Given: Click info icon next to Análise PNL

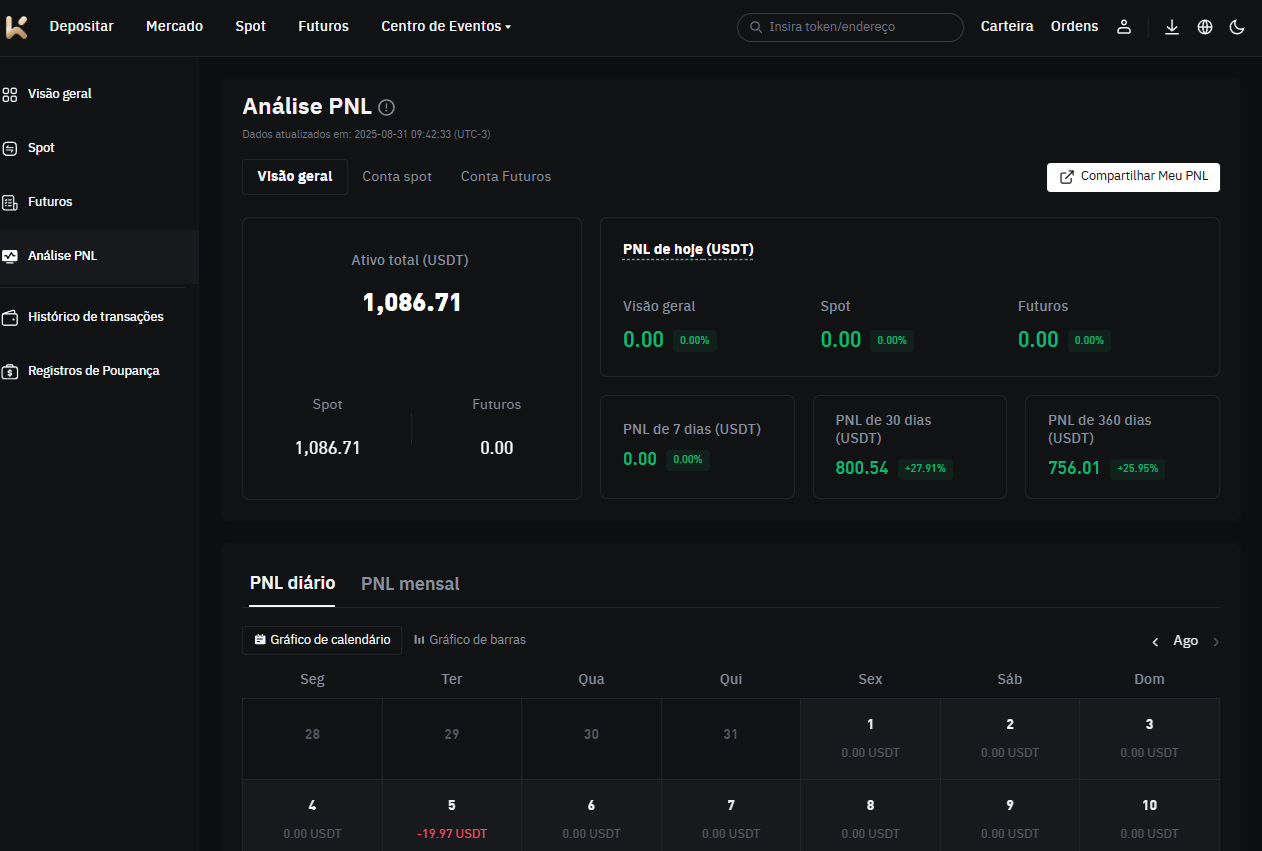Looking at the screenshot, I should click(x=387, y=107).
